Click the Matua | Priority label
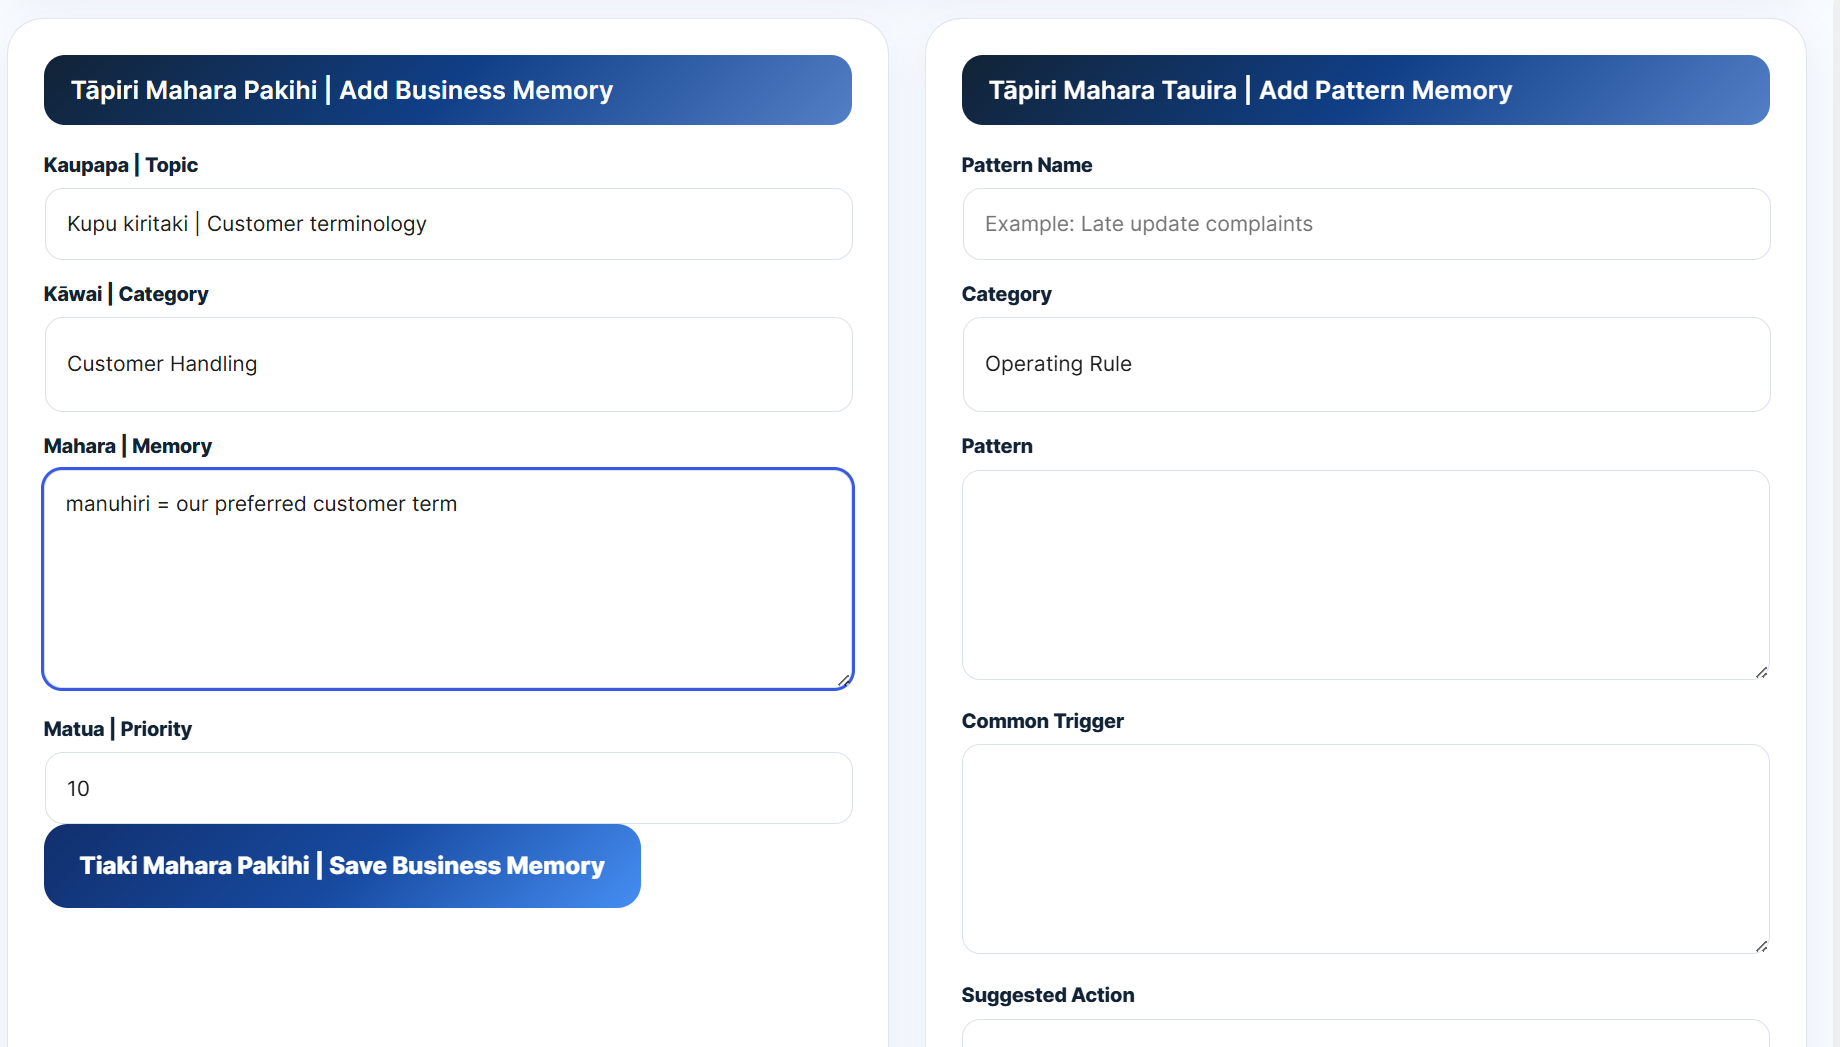Screen dimensions: 1840x1047 click(118, 729)
